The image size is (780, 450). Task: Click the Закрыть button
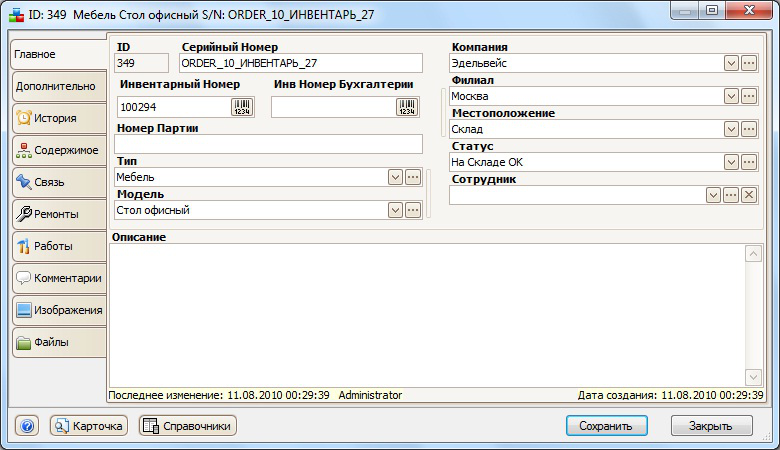click(711, 426)
